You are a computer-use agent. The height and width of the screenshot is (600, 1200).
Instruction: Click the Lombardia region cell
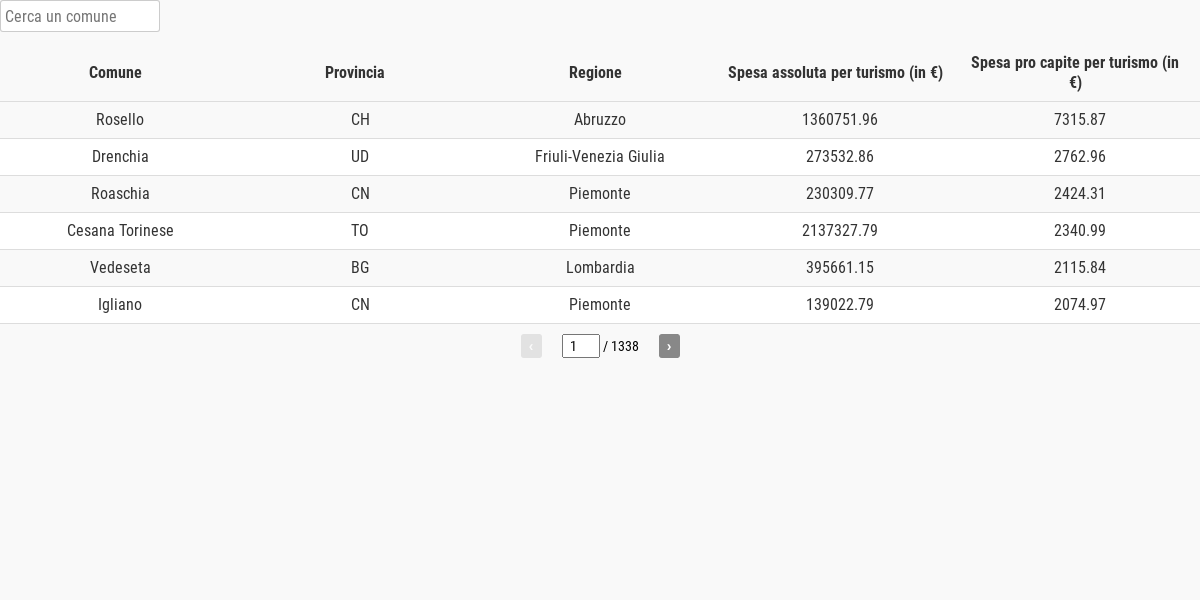click(x=600, y=268)
